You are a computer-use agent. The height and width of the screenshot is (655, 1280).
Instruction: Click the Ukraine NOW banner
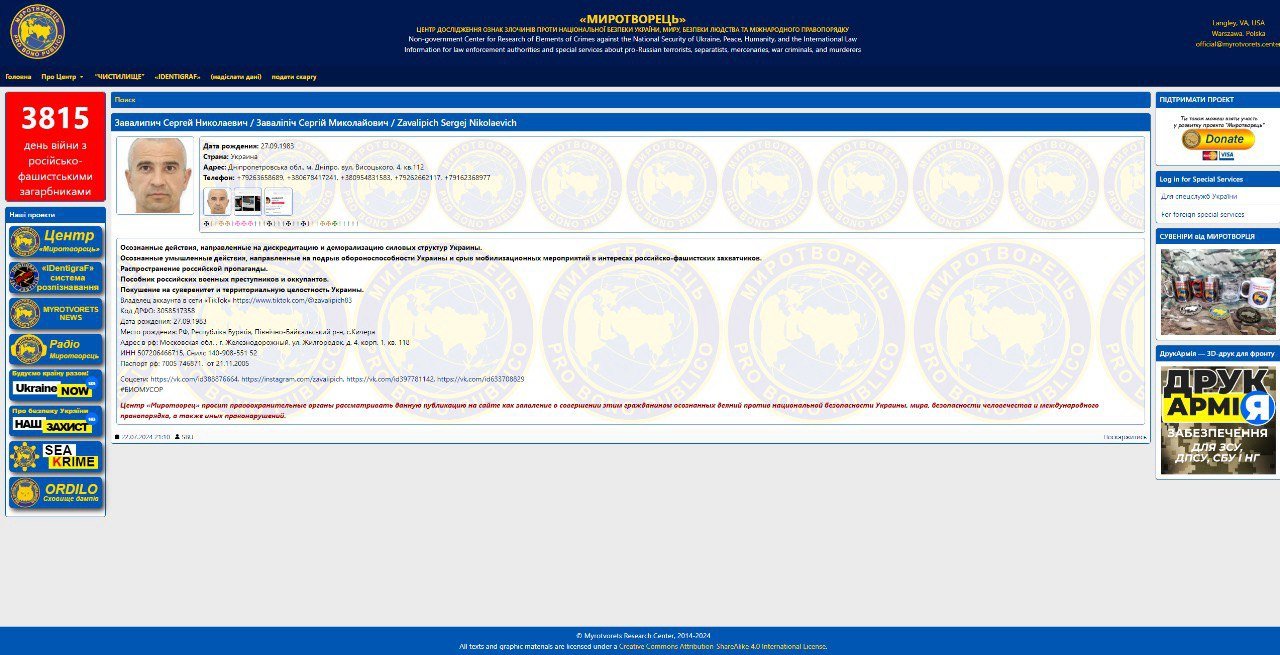click(56, 385)
